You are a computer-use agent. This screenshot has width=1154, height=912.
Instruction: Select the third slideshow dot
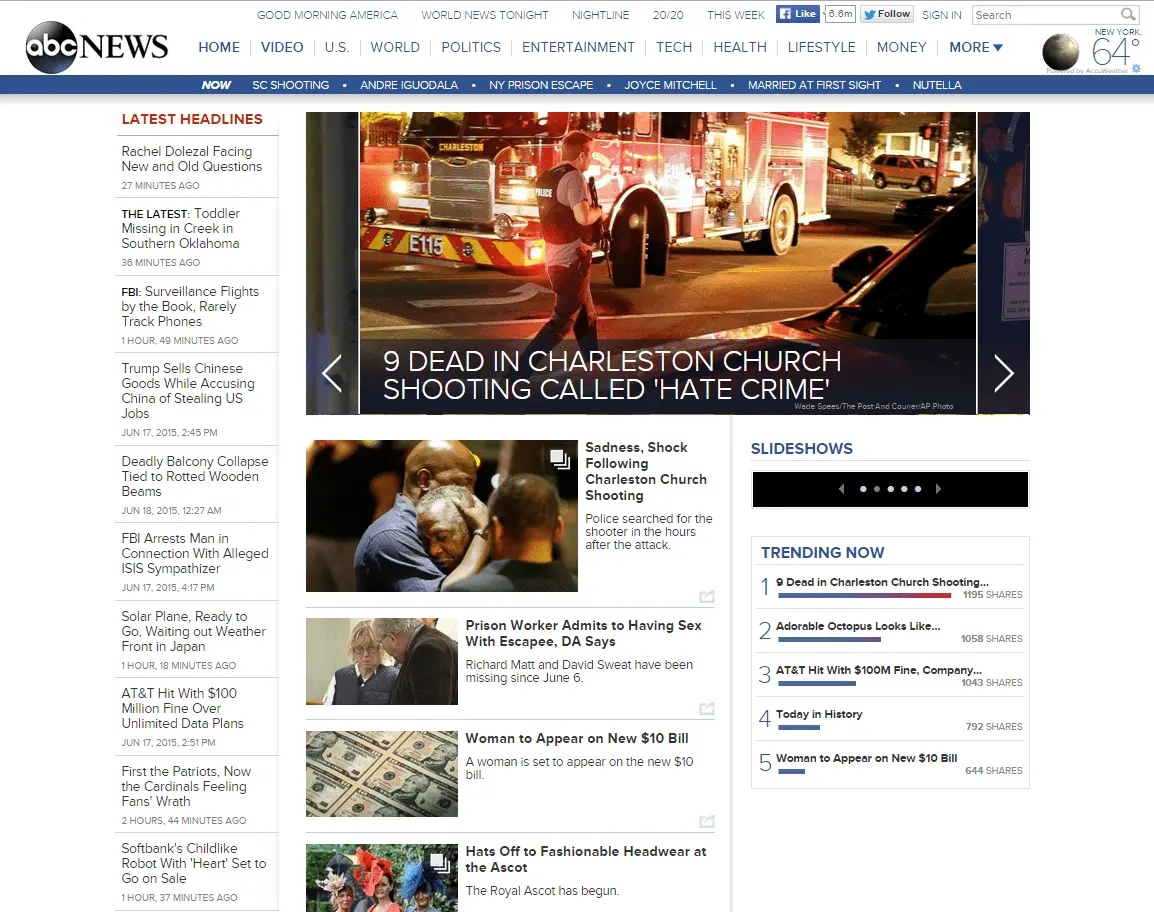coord(891,489)
